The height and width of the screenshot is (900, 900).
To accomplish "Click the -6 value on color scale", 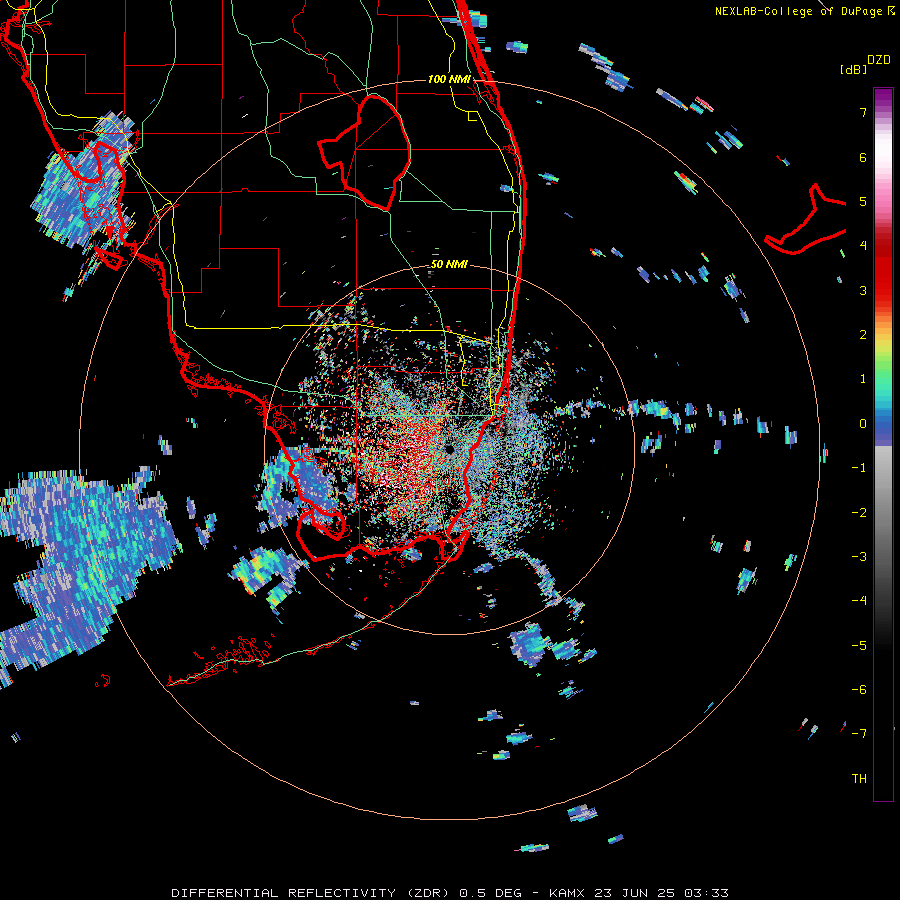I will (859, 690).
